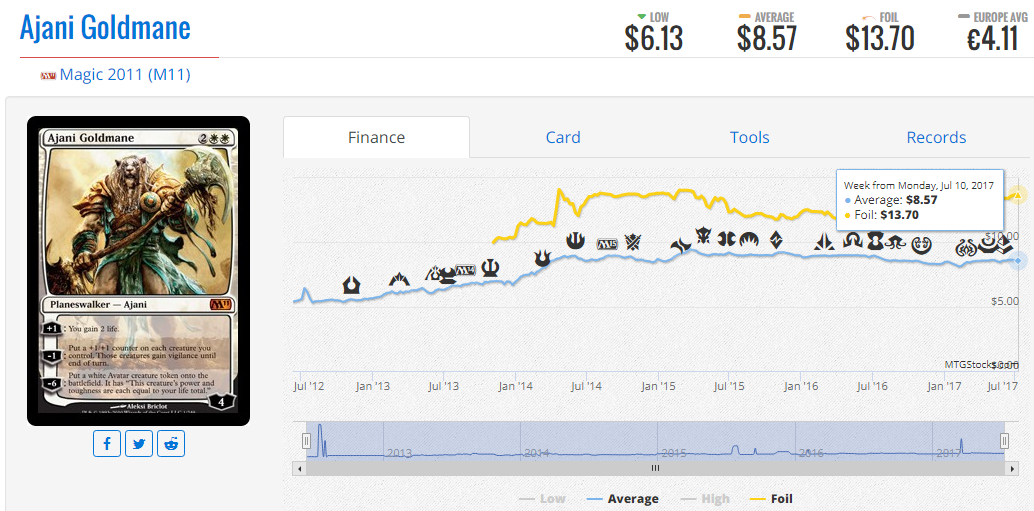Click the Battle for Zendikar diamond marker
This screenshot has height=511, width=1034.
click(x=776, y=239)
